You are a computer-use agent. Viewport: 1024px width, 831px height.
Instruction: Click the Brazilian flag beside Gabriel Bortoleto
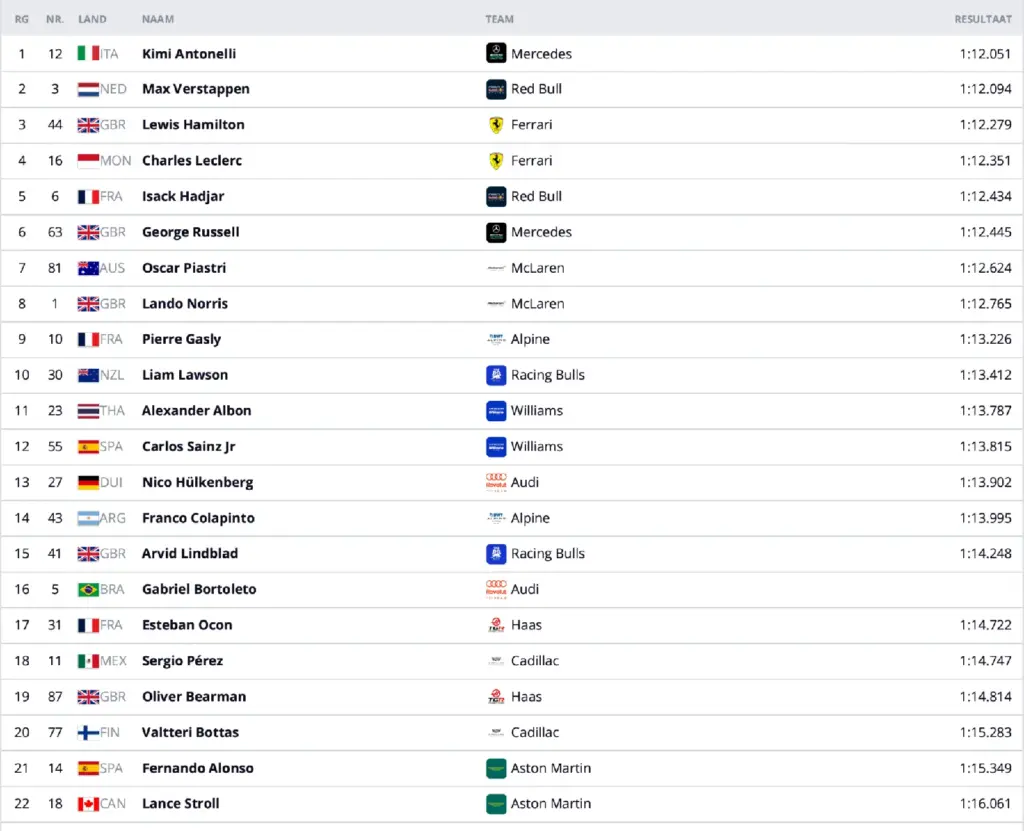(88, 589)
